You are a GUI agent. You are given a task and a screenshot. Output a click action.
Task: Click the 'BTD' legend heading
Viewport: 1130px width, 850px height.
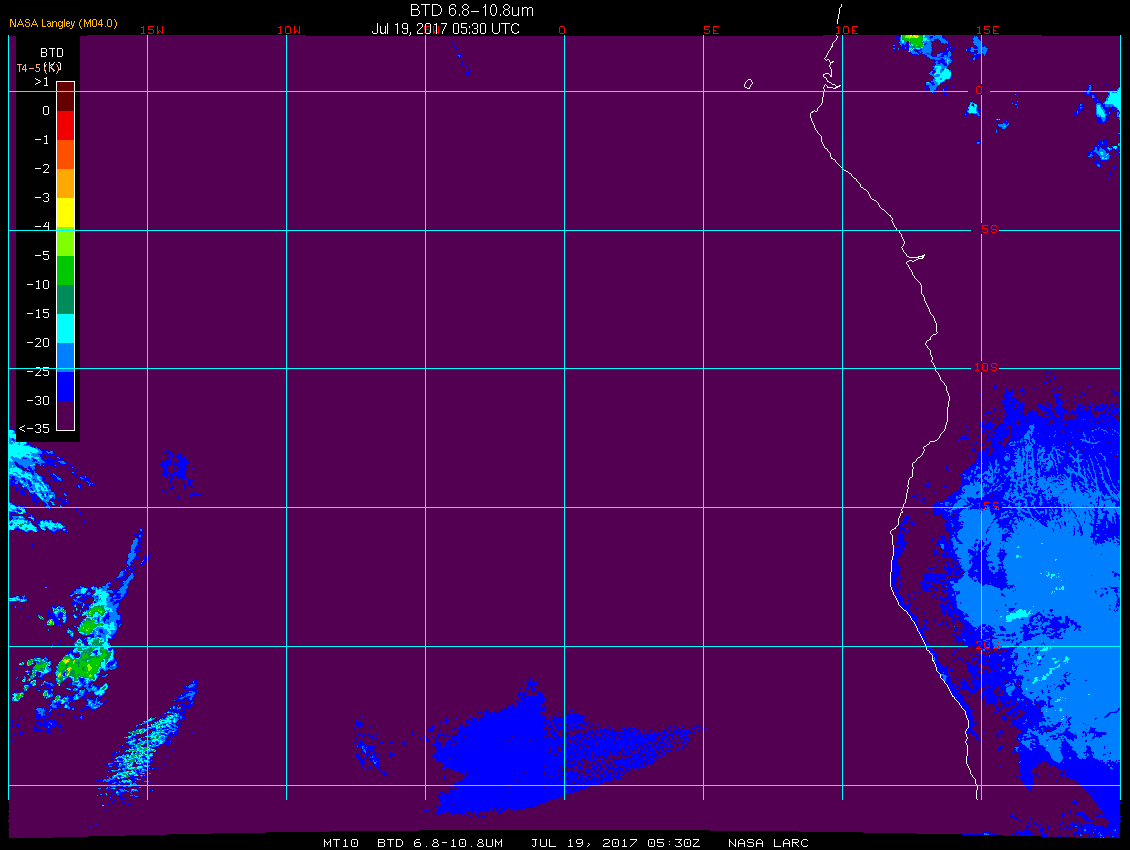coord(52,53)
